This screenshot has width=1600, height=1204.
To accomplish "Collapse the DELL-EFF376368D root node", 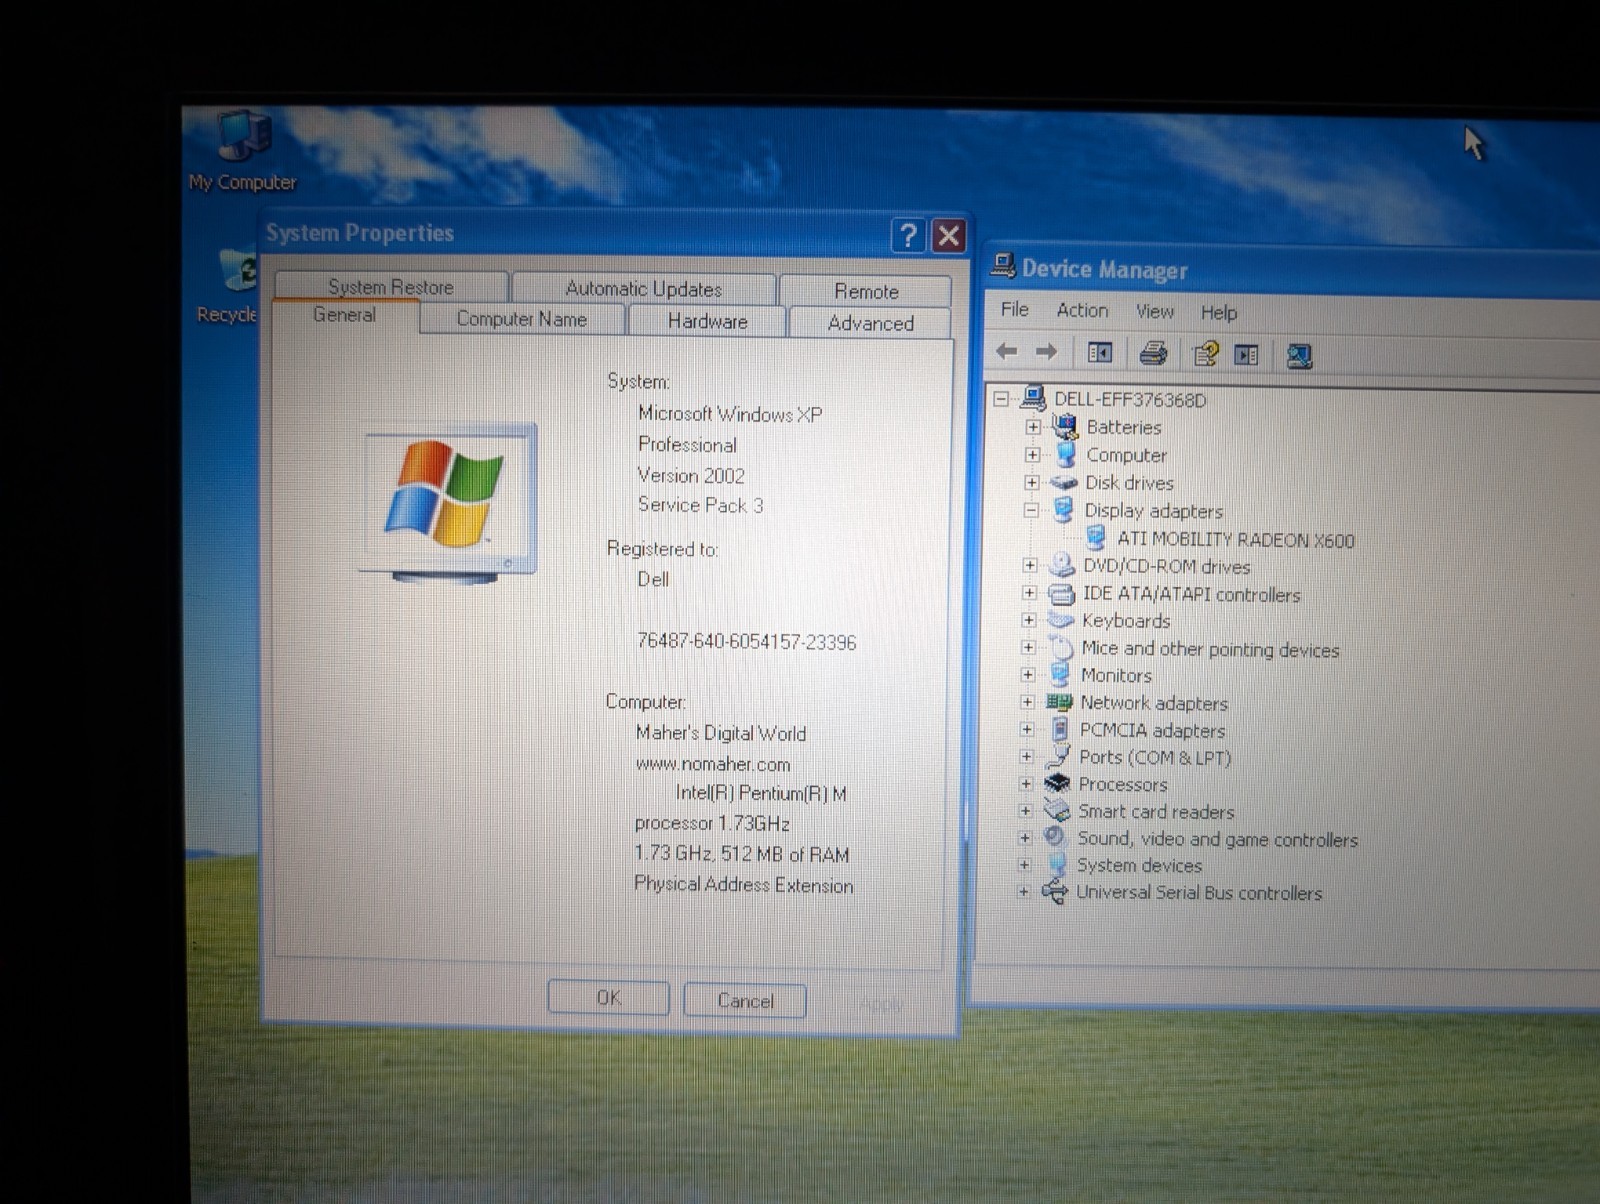I will point(1001,399).
